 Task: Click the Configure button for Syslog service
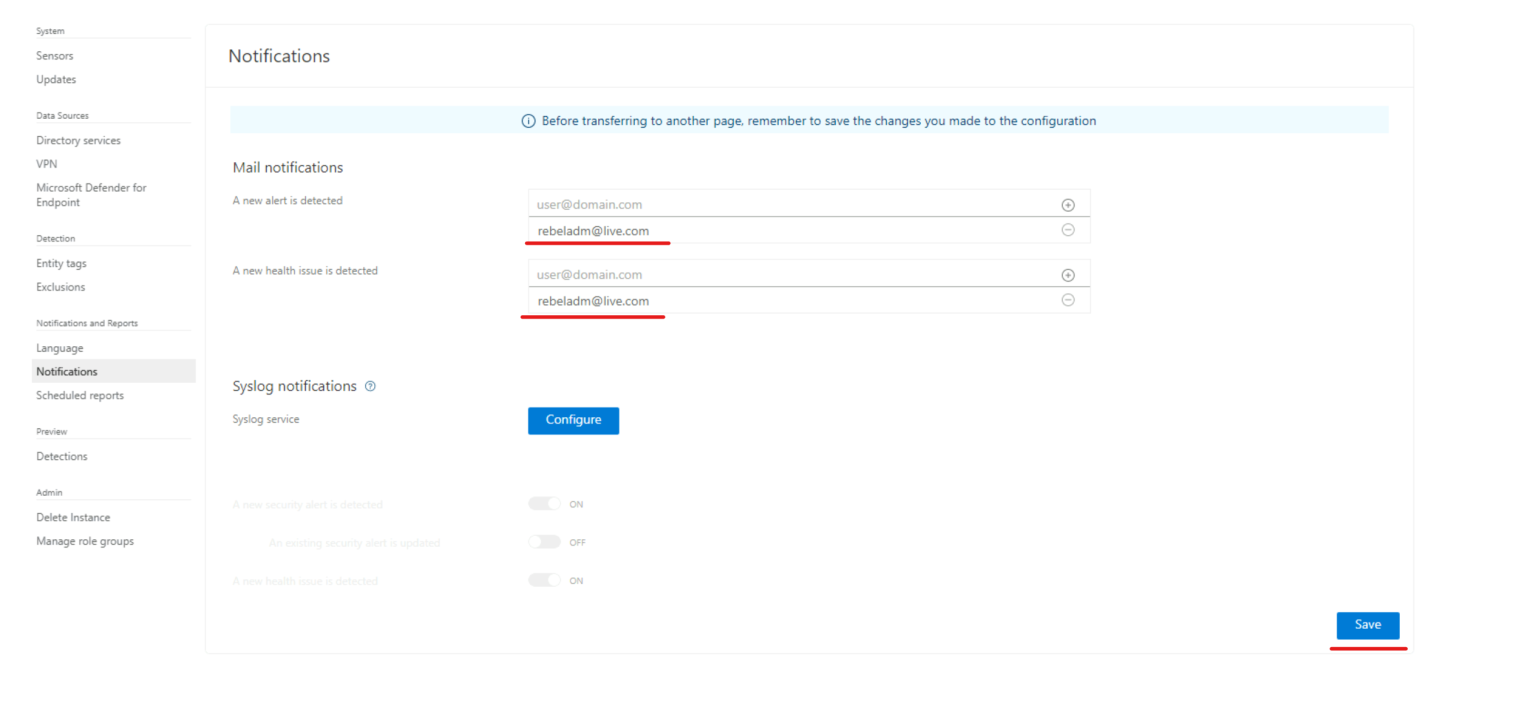[573, 420]
